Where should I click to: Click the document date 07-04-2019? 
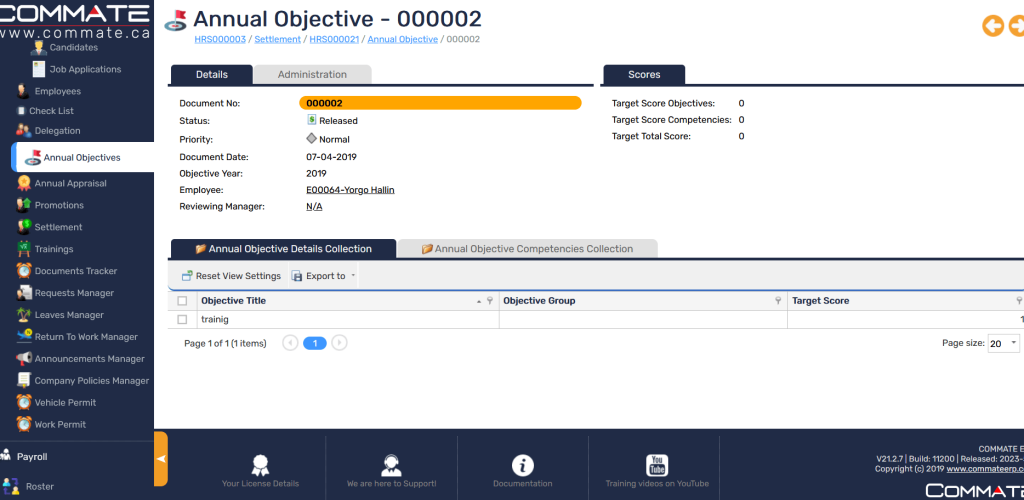tap(331, 157)
